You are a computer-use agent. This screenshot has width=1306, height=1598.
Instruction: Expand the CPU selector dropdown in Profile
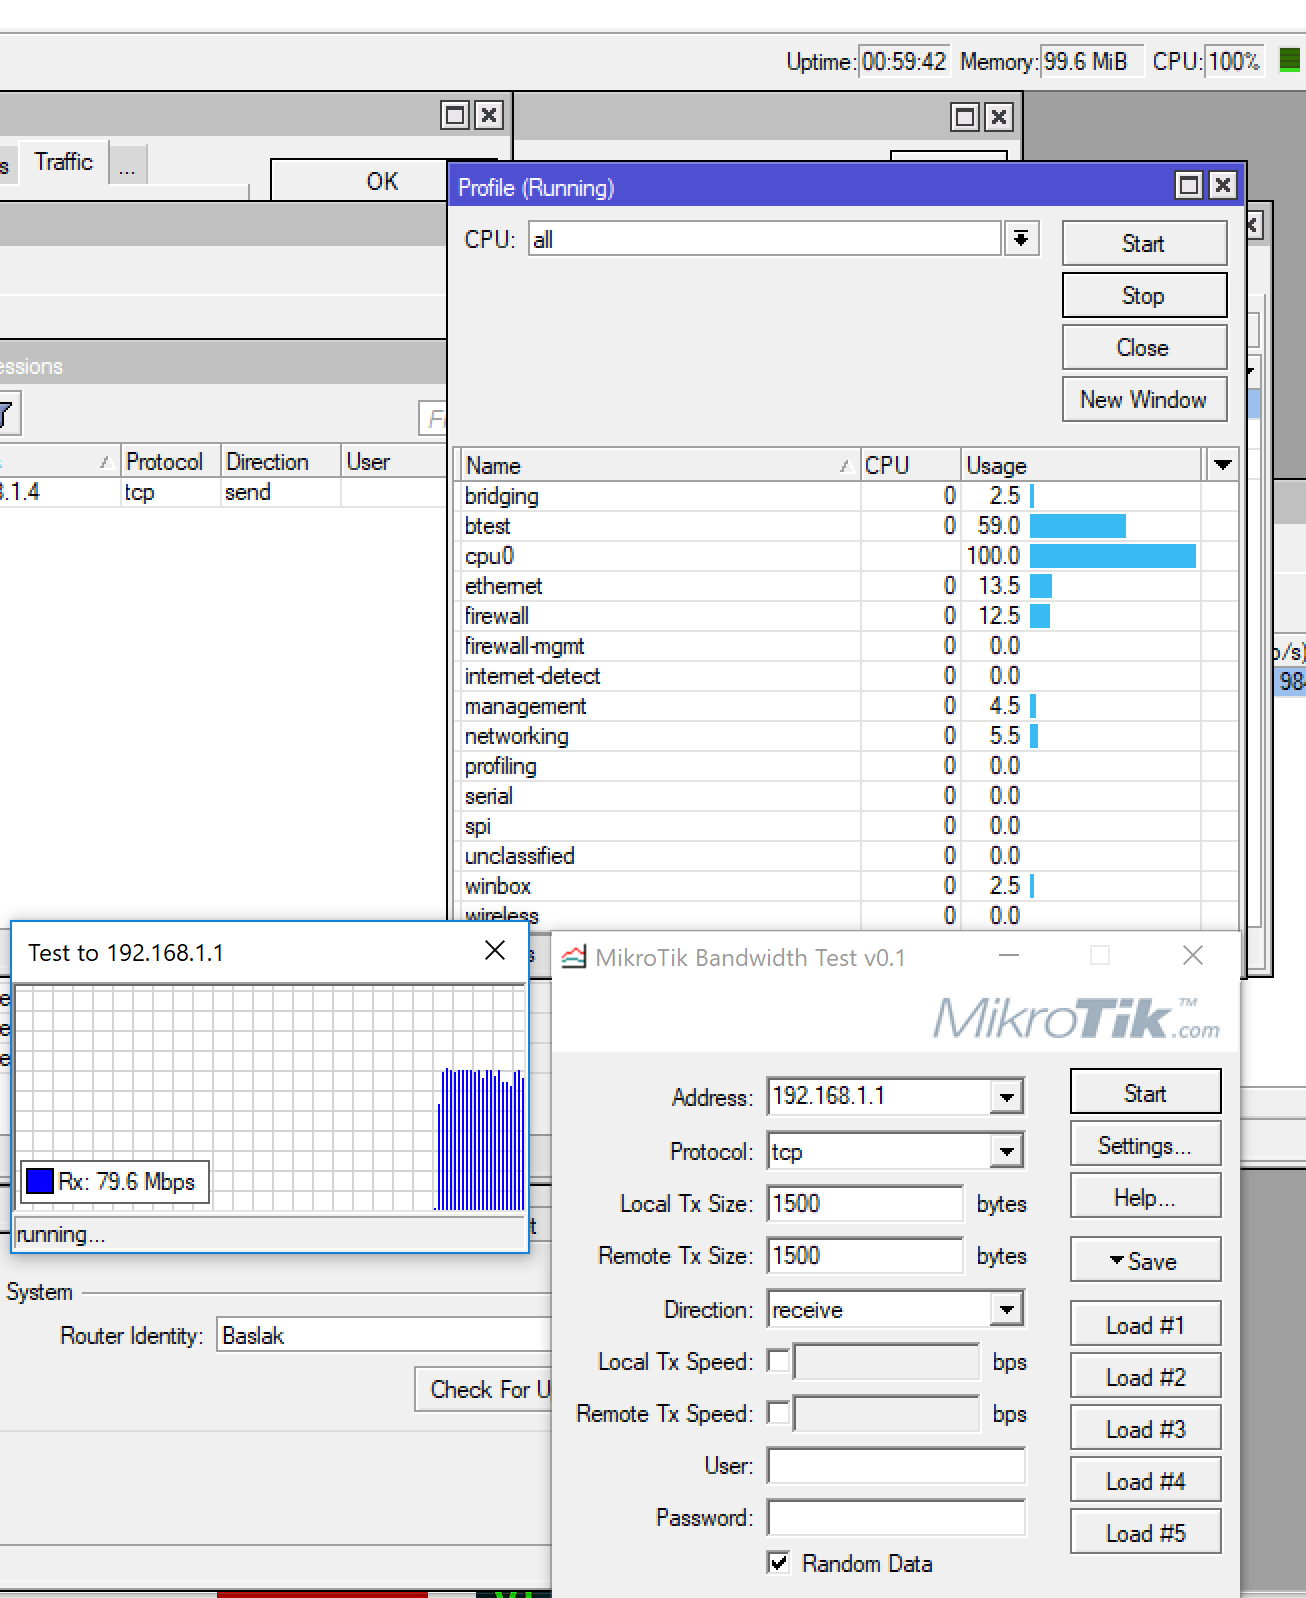(x=1021, y=239)
